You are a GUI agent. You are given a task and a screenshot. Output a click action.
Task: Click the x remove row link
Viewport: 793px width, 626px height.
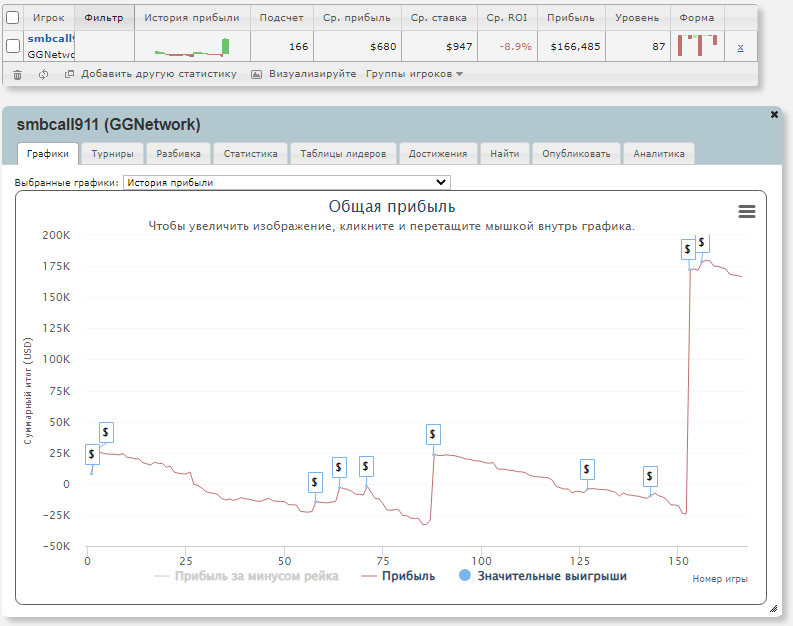740,48
